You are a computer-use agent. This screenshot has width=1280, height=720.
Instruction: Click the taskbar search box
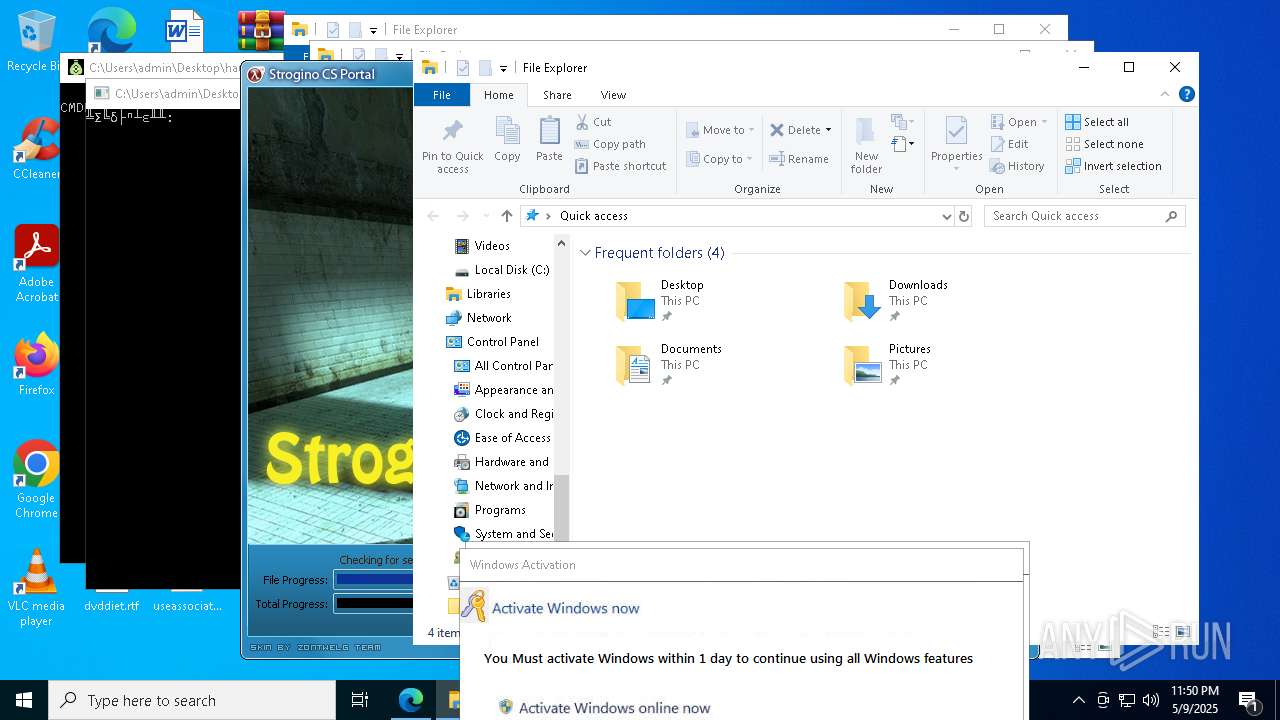click(x=192, y=700)
